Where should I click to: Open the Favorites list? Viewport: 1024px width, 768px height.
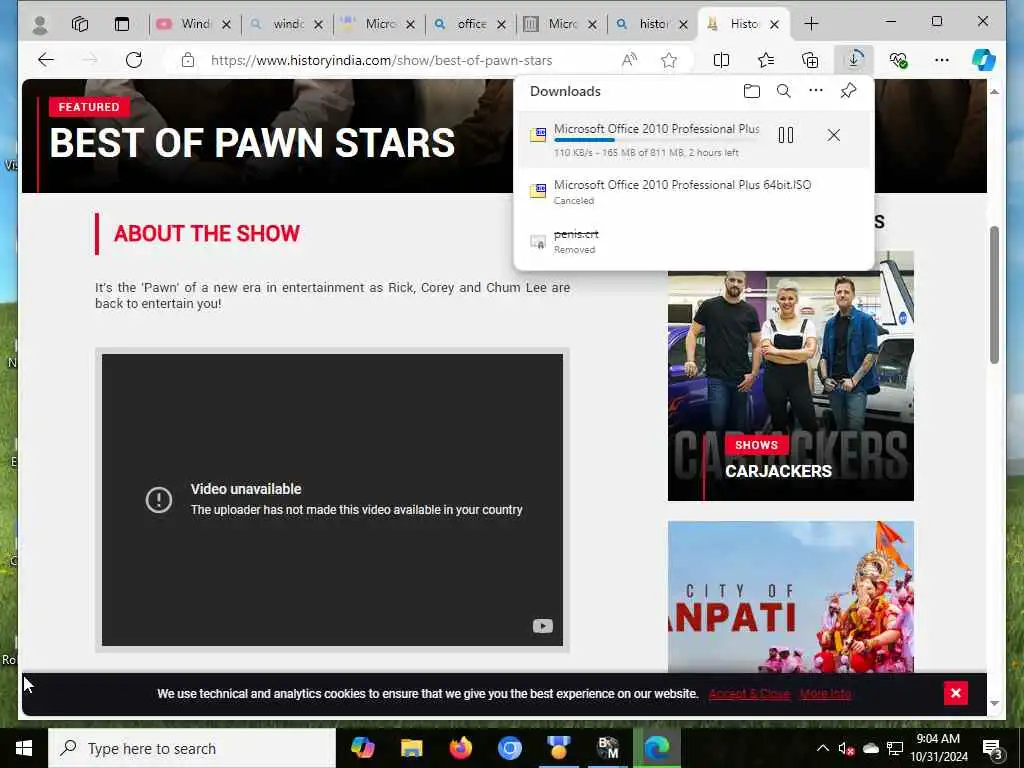[766, 60]
